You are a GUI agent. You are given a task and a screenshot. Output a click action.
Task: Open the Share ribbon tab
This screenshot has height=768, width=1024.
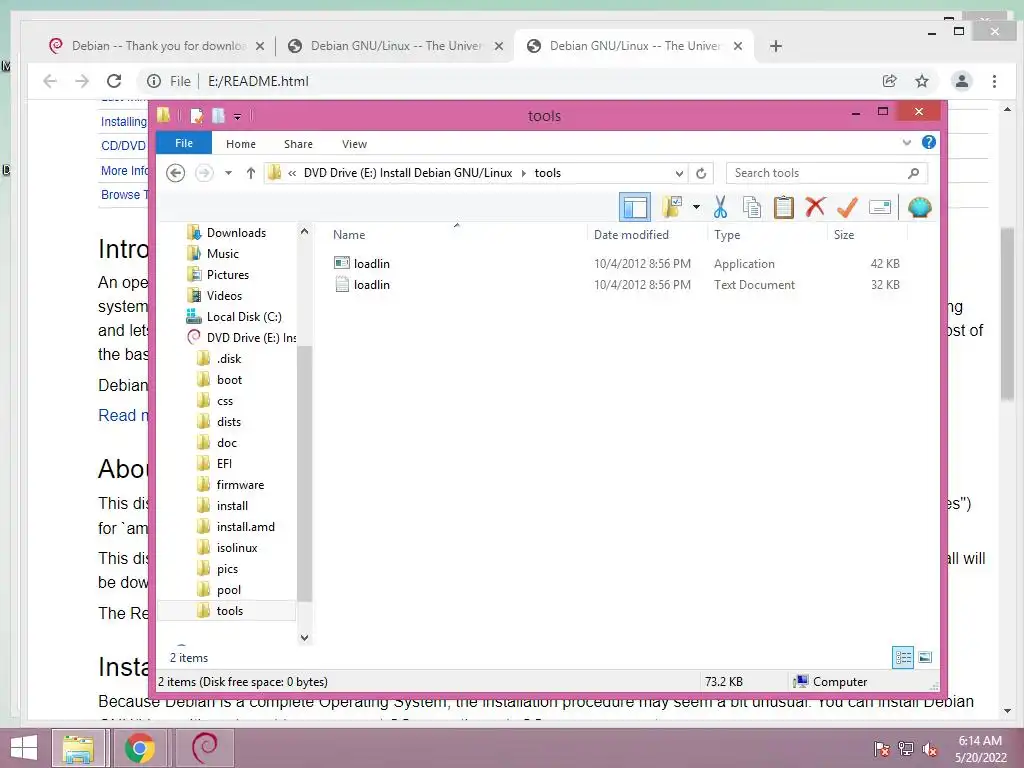pyautogui.click(x=298, y=144)
